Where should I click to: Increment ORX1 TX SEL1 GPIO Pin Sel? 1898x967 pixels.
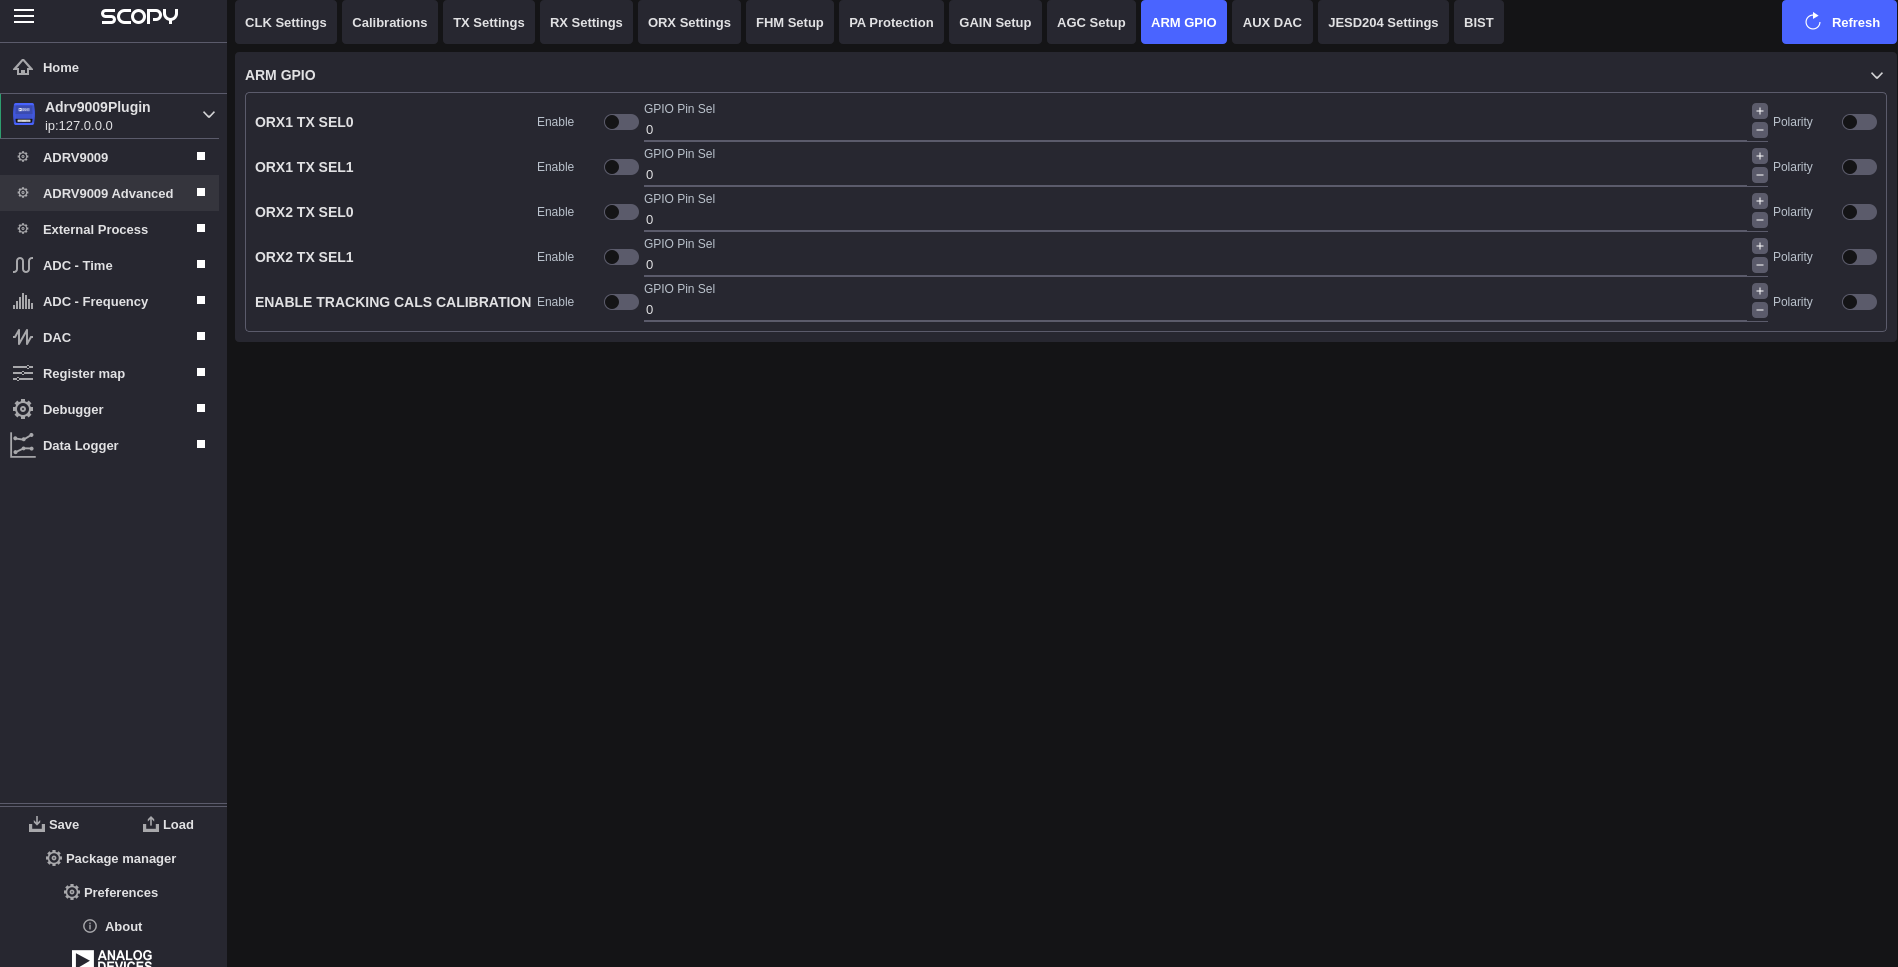pyautogui.click(x=1760, y=156)
